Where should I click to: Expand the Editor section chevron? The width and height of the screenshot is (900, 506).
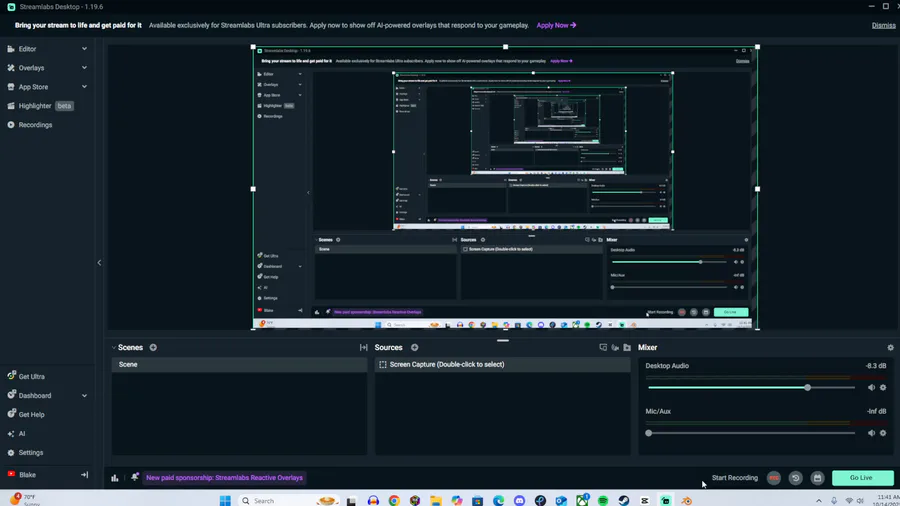tap(84, 49)
